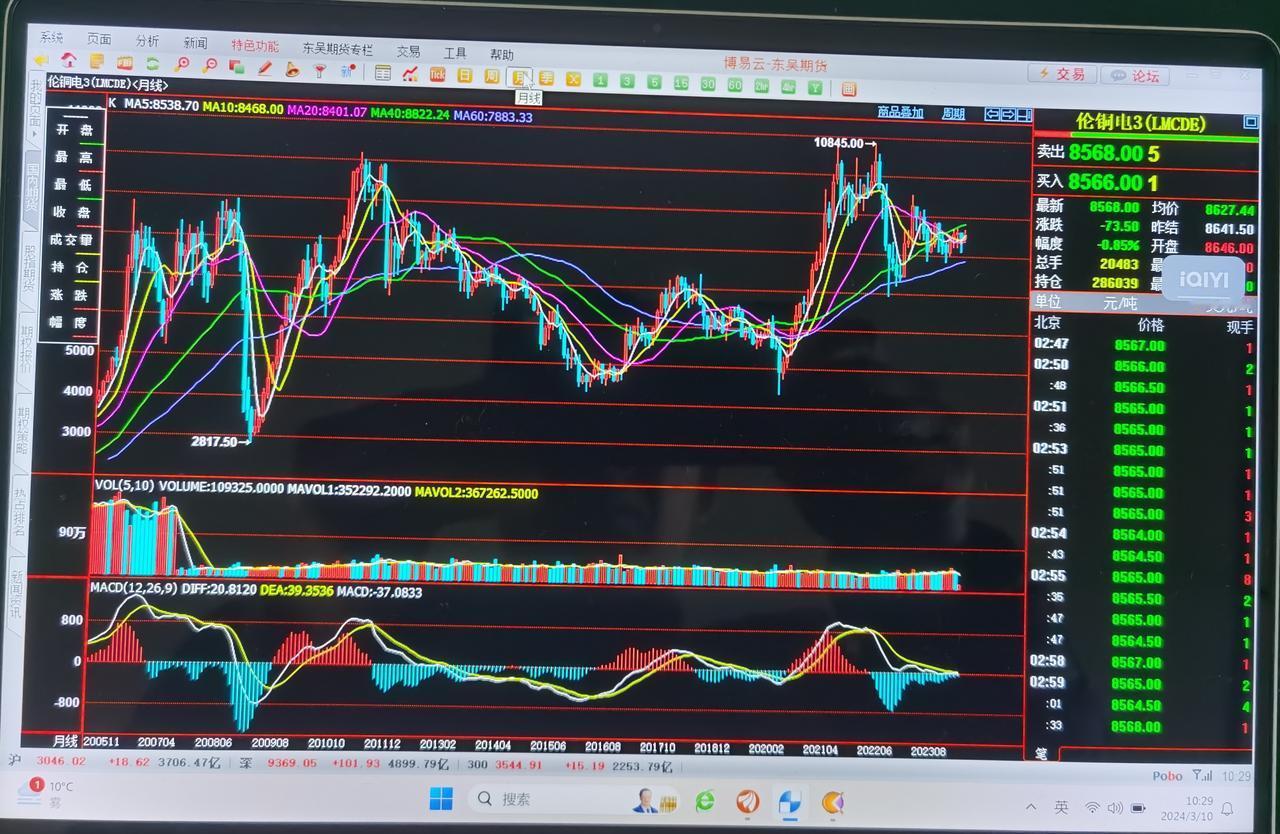Click the 10845.00 high price label

point(838,143)
